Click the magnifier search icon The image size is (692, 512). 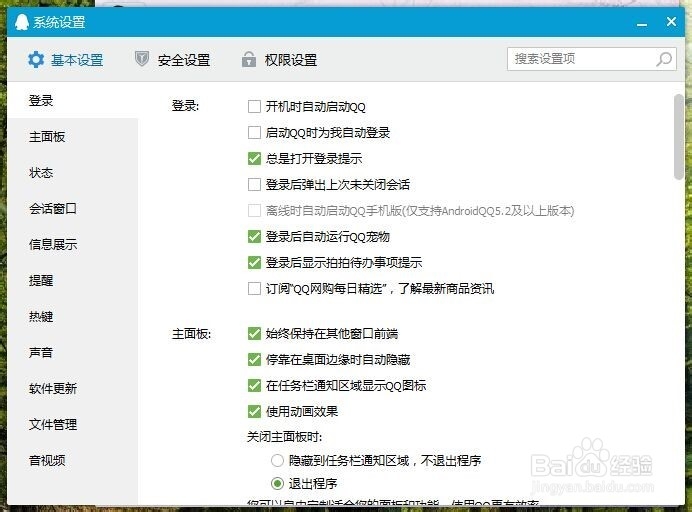[664, 59]
